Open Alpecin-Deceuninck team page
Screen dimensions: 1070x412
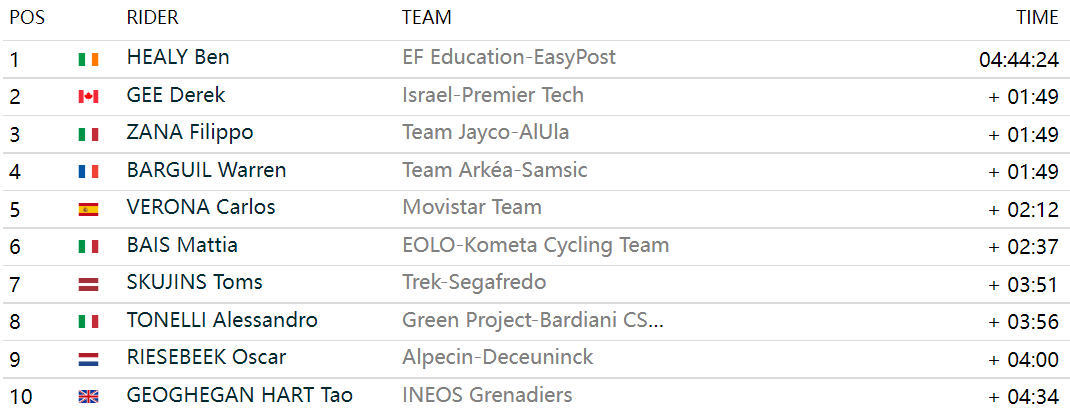(x=498, y=357)
